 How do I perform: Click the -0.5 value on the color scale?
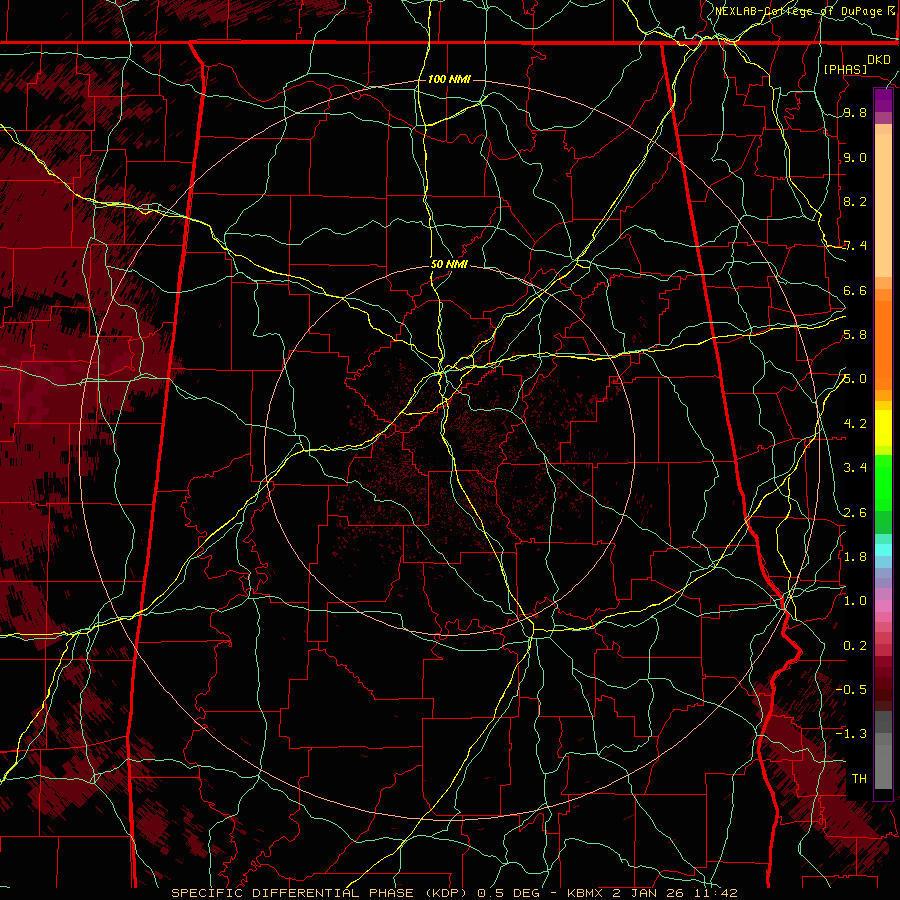[x=851, y=689]
